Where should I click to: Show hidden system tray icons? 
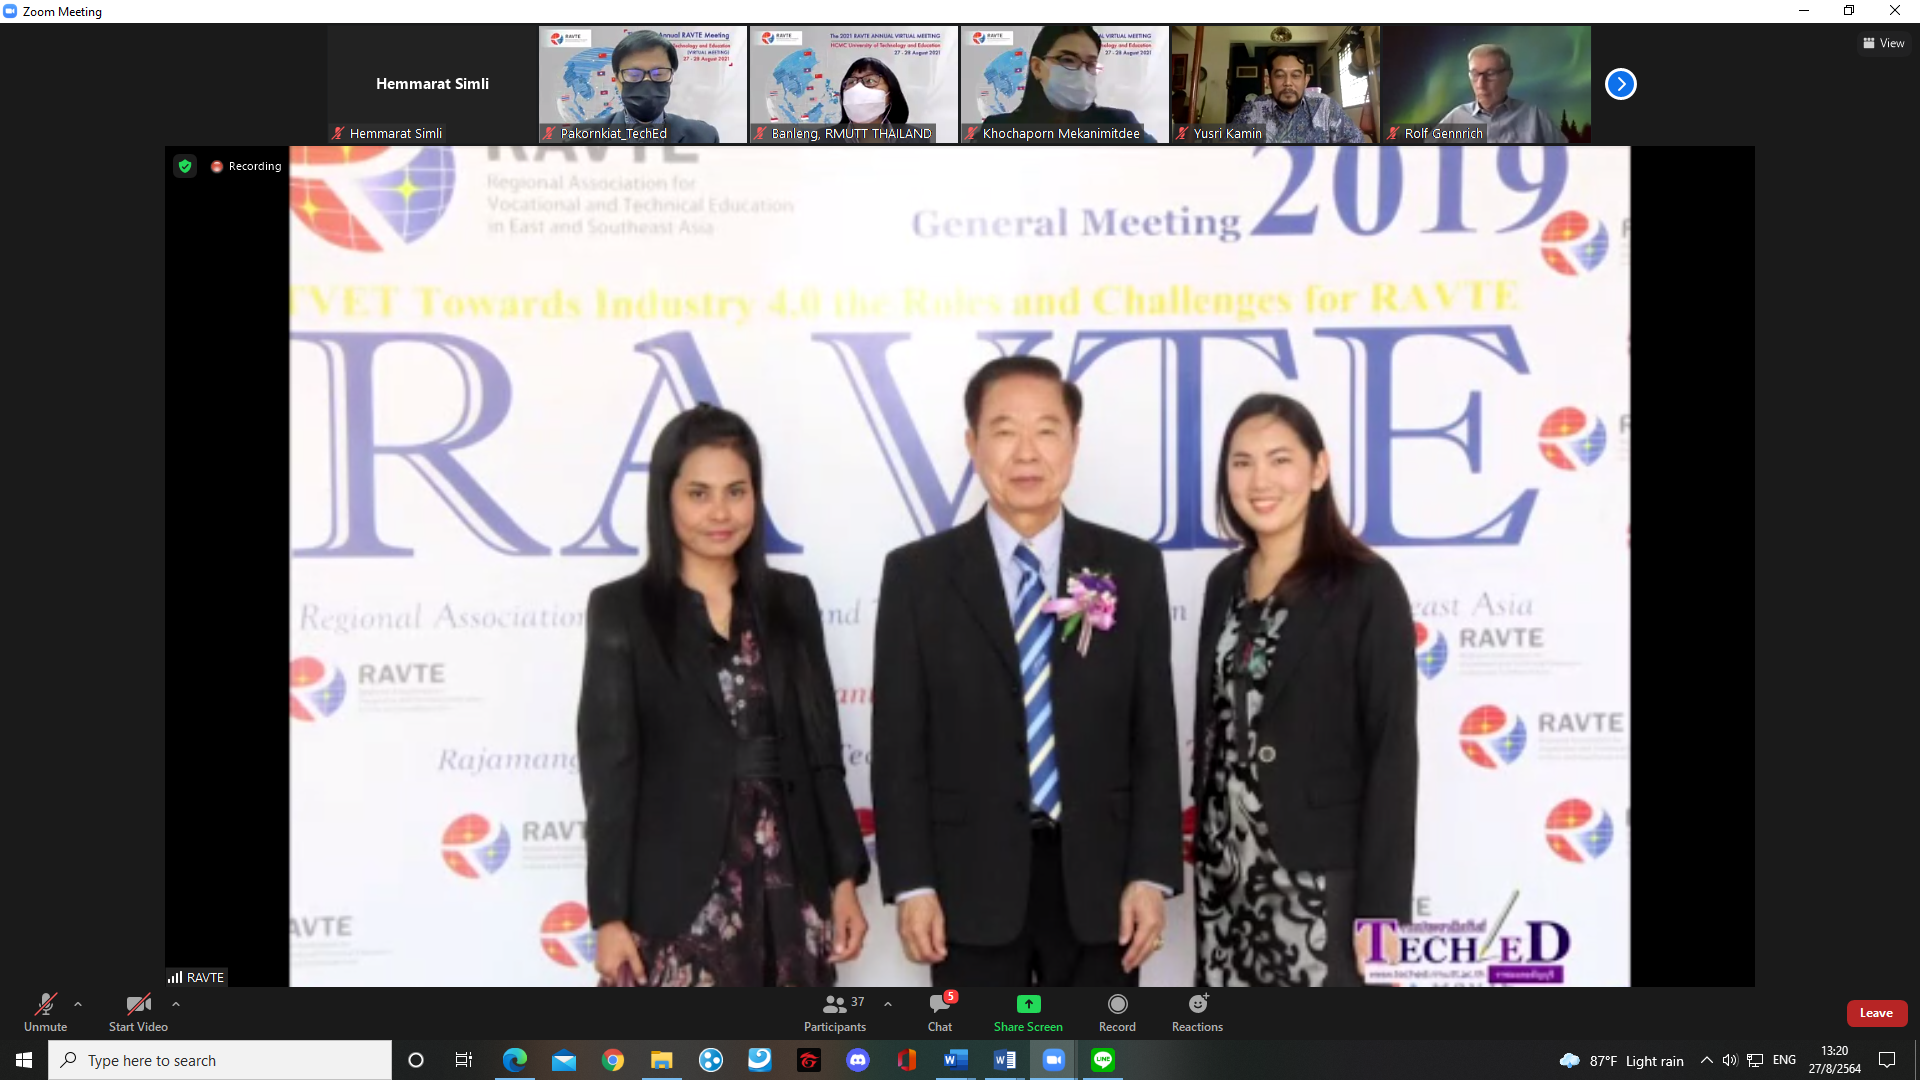coord(1706,1060)
